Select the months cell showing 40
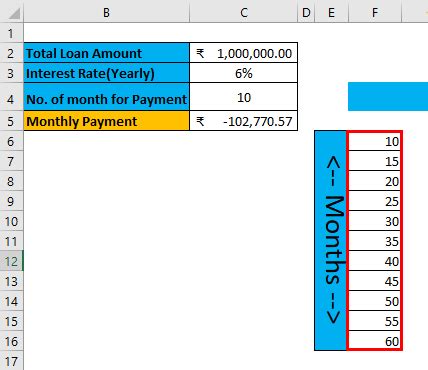The width and height of the screenshot is (428, 370). pyautogui.click(x=375, y=261)
